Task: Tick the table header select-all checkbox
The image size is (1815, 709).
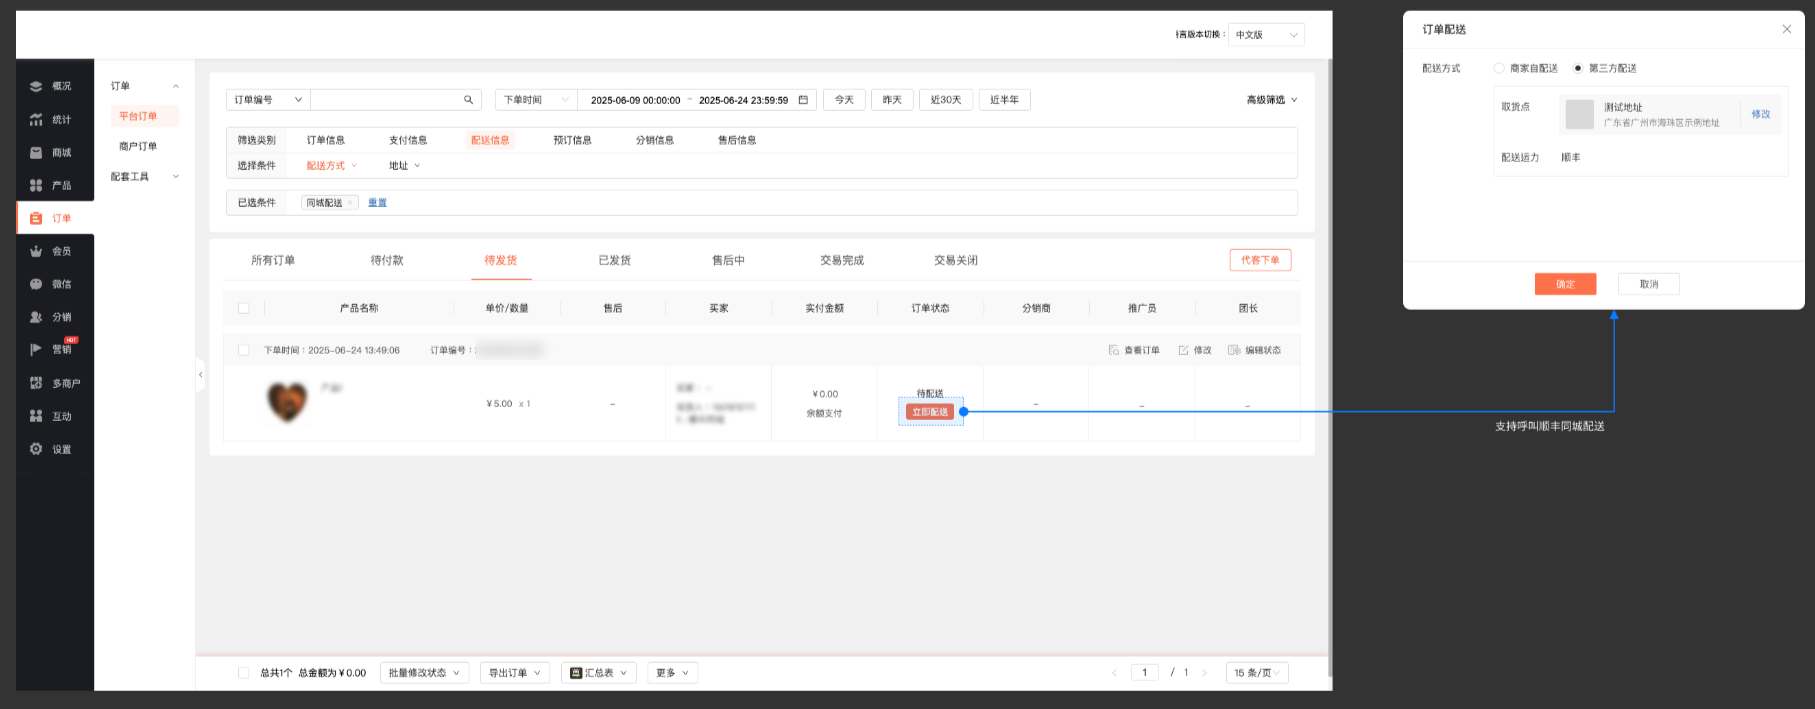Action: 243,308
